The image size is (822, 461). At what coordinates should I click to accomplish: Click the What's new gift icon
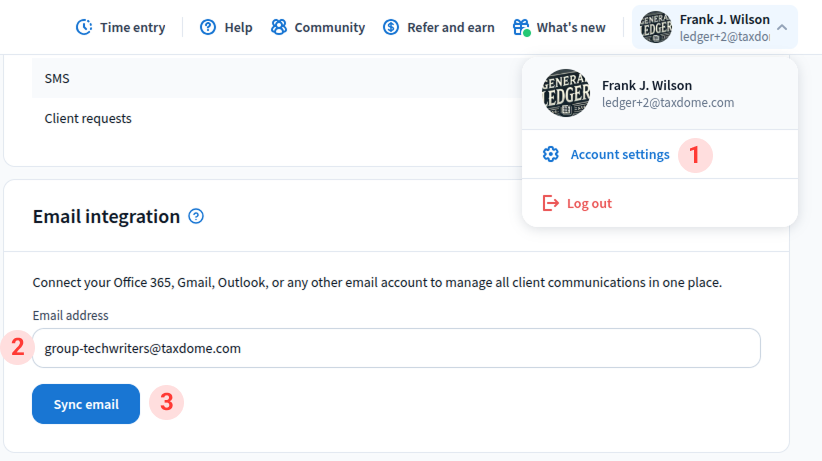(x=521, y=27)
